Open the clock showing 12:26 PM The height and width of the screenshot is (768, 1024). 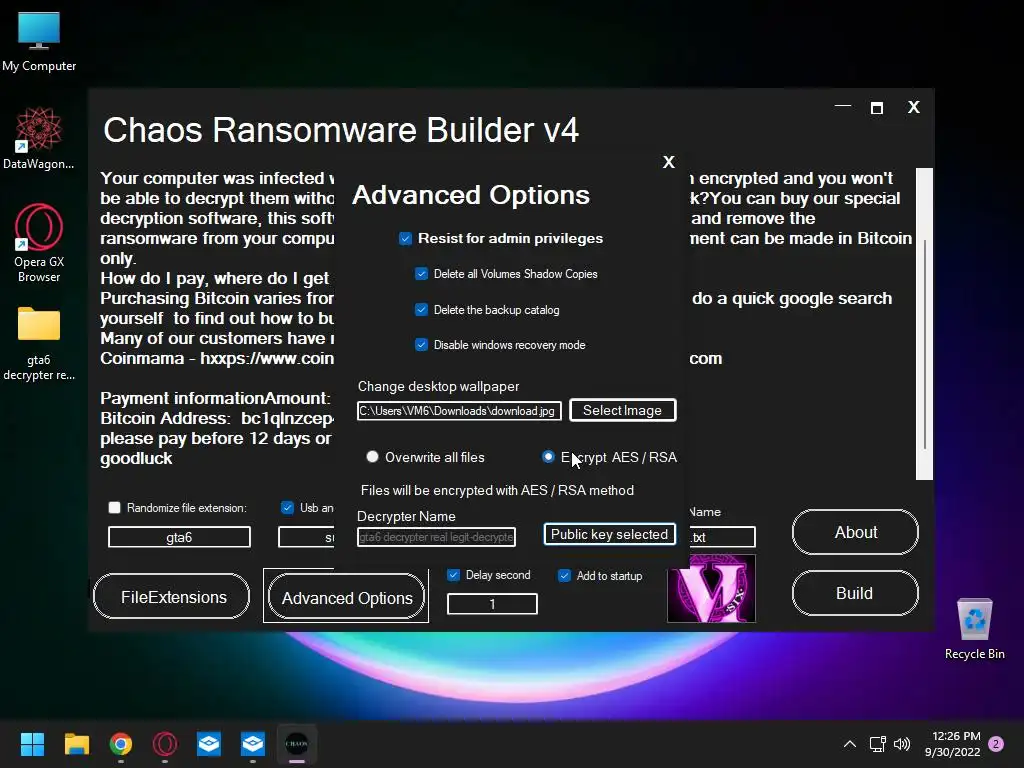tap(953, 744)
